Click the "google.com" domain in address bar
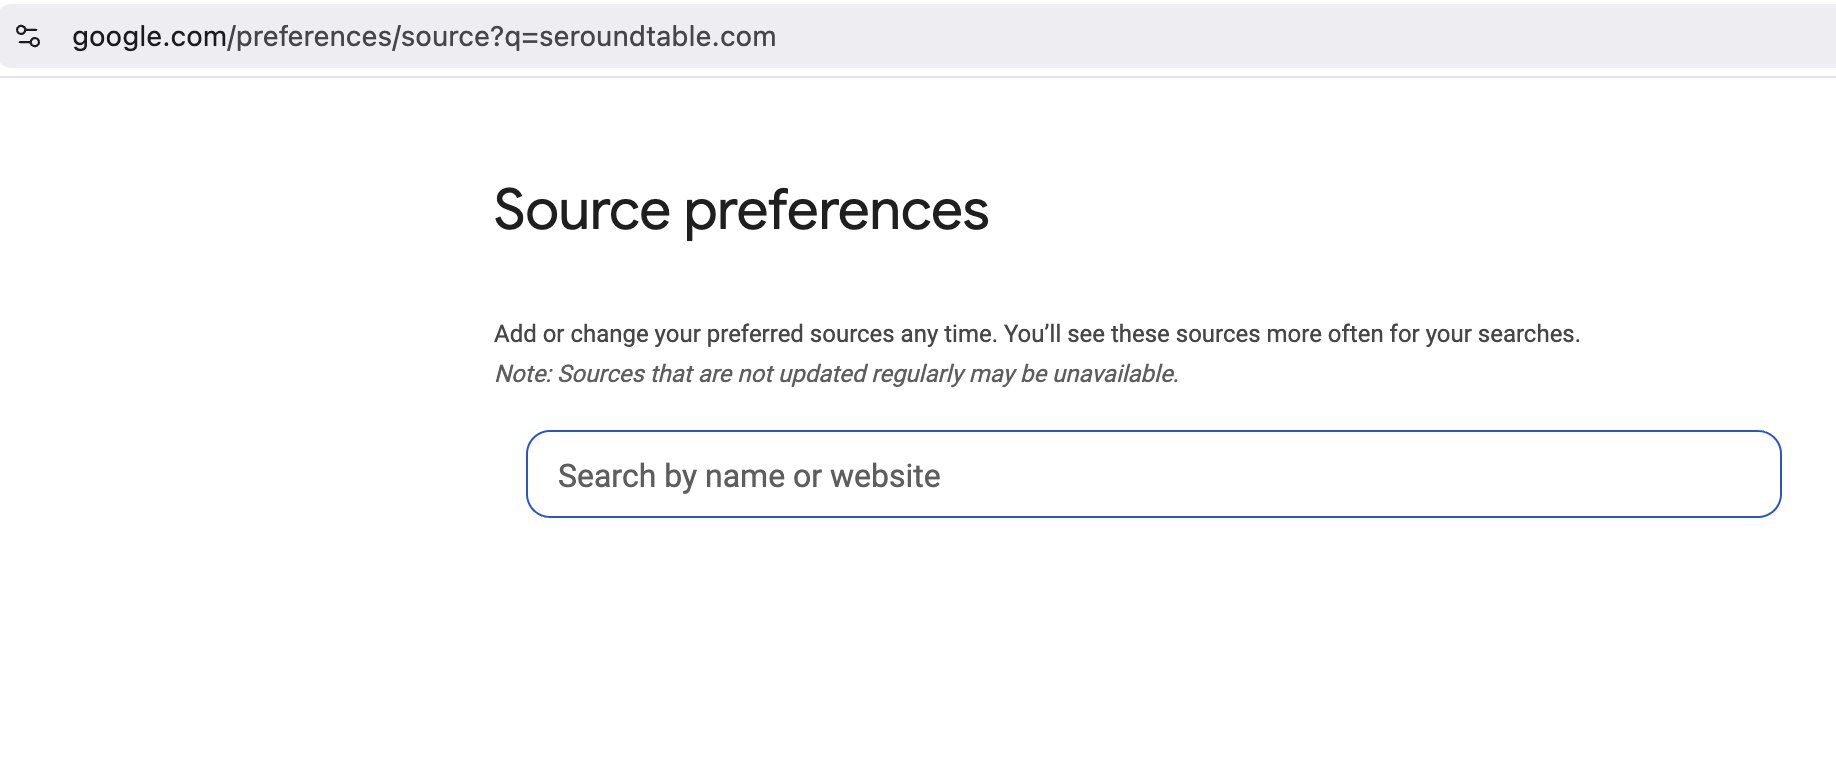This screenshot has height=774, width=1836. 150,37
